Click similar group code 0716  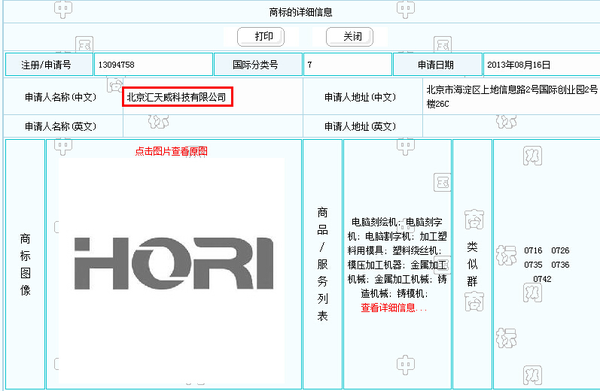coord(533,251)
